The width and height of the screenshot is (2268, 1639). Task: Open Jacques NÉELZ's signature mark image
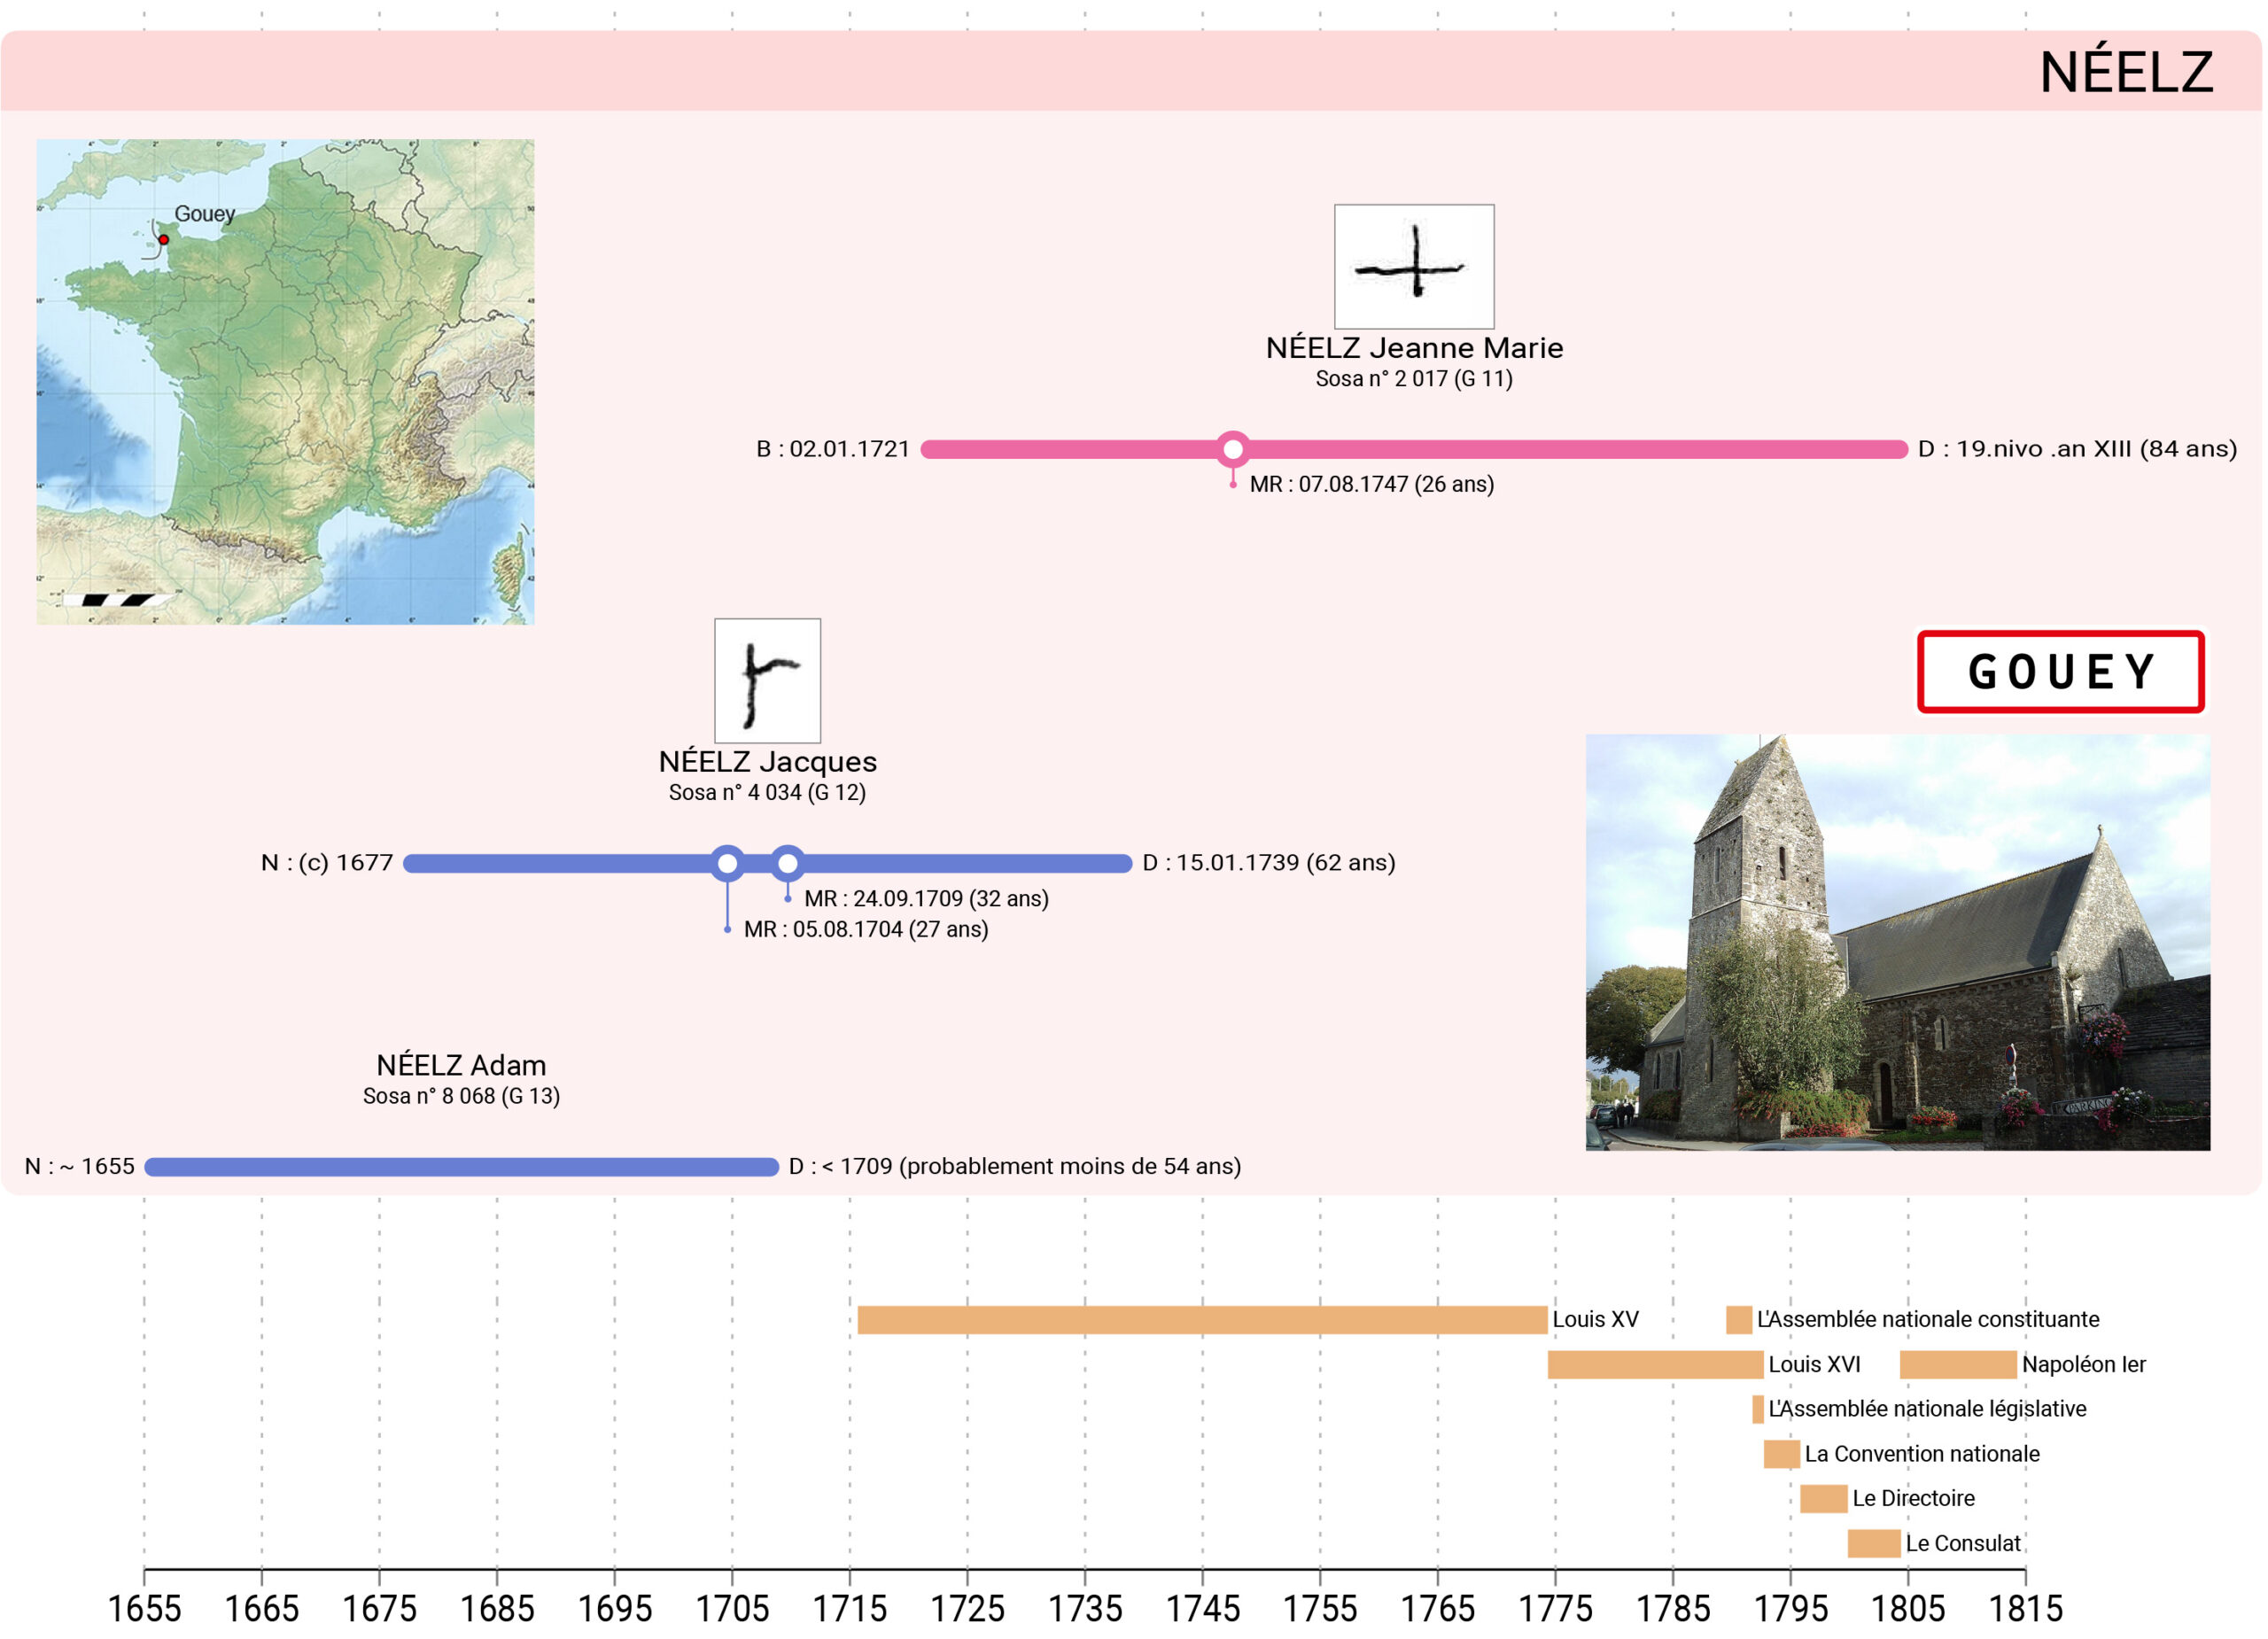(767, 681)
